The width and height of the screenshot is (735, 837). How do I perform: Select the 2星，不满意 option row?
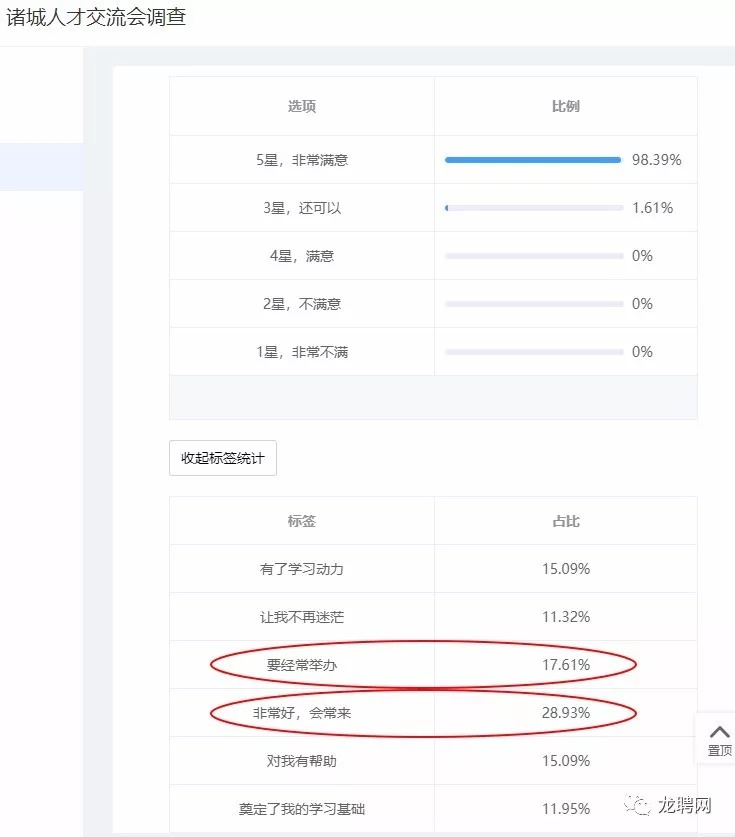(433, 304)
